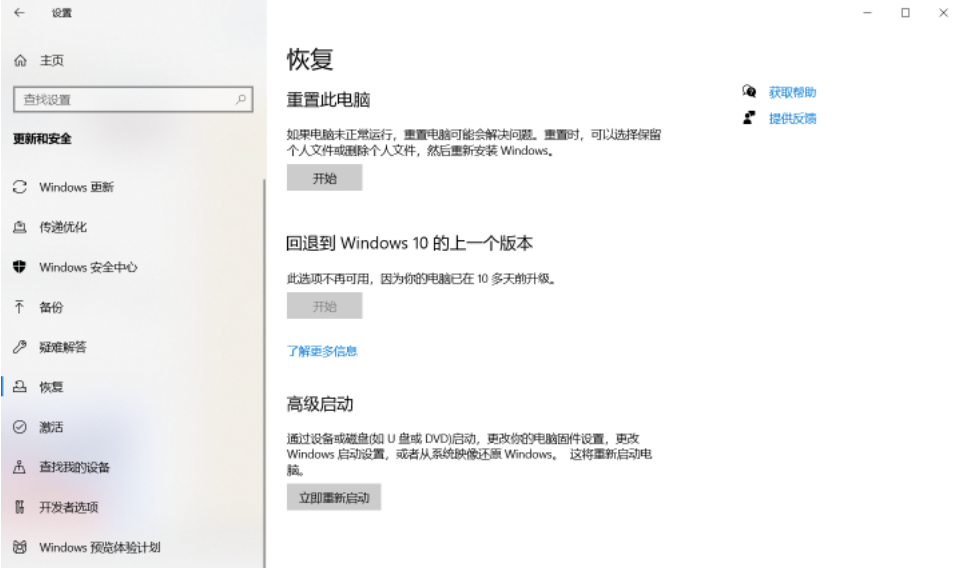
Task: Start 重置此电脑 with 开始 button
Action: tap(324, 178)
